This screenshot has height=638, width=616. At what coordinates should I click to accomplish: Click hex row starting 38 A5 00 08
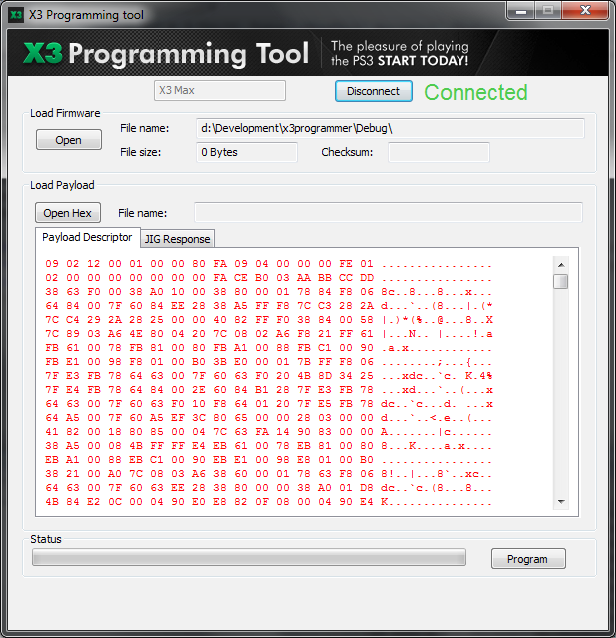click(x=269, y=446)
